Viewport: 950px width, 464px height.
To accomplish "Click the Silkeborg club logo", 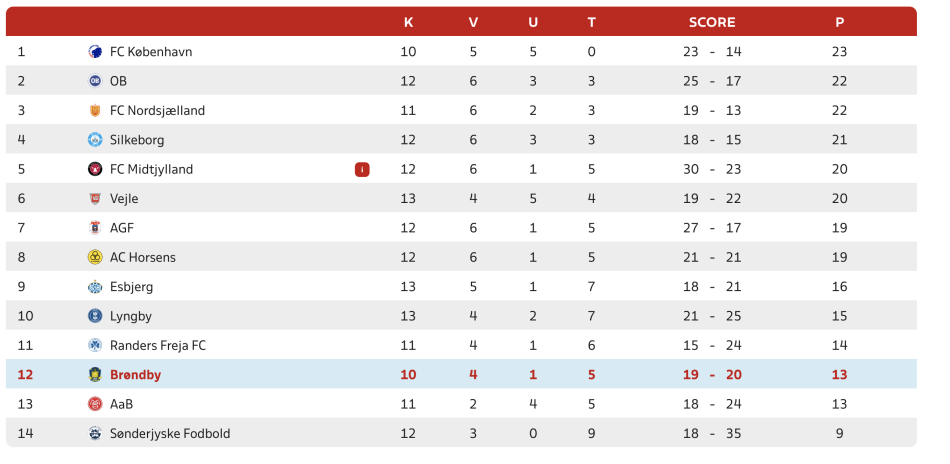I will coord(95,140).
